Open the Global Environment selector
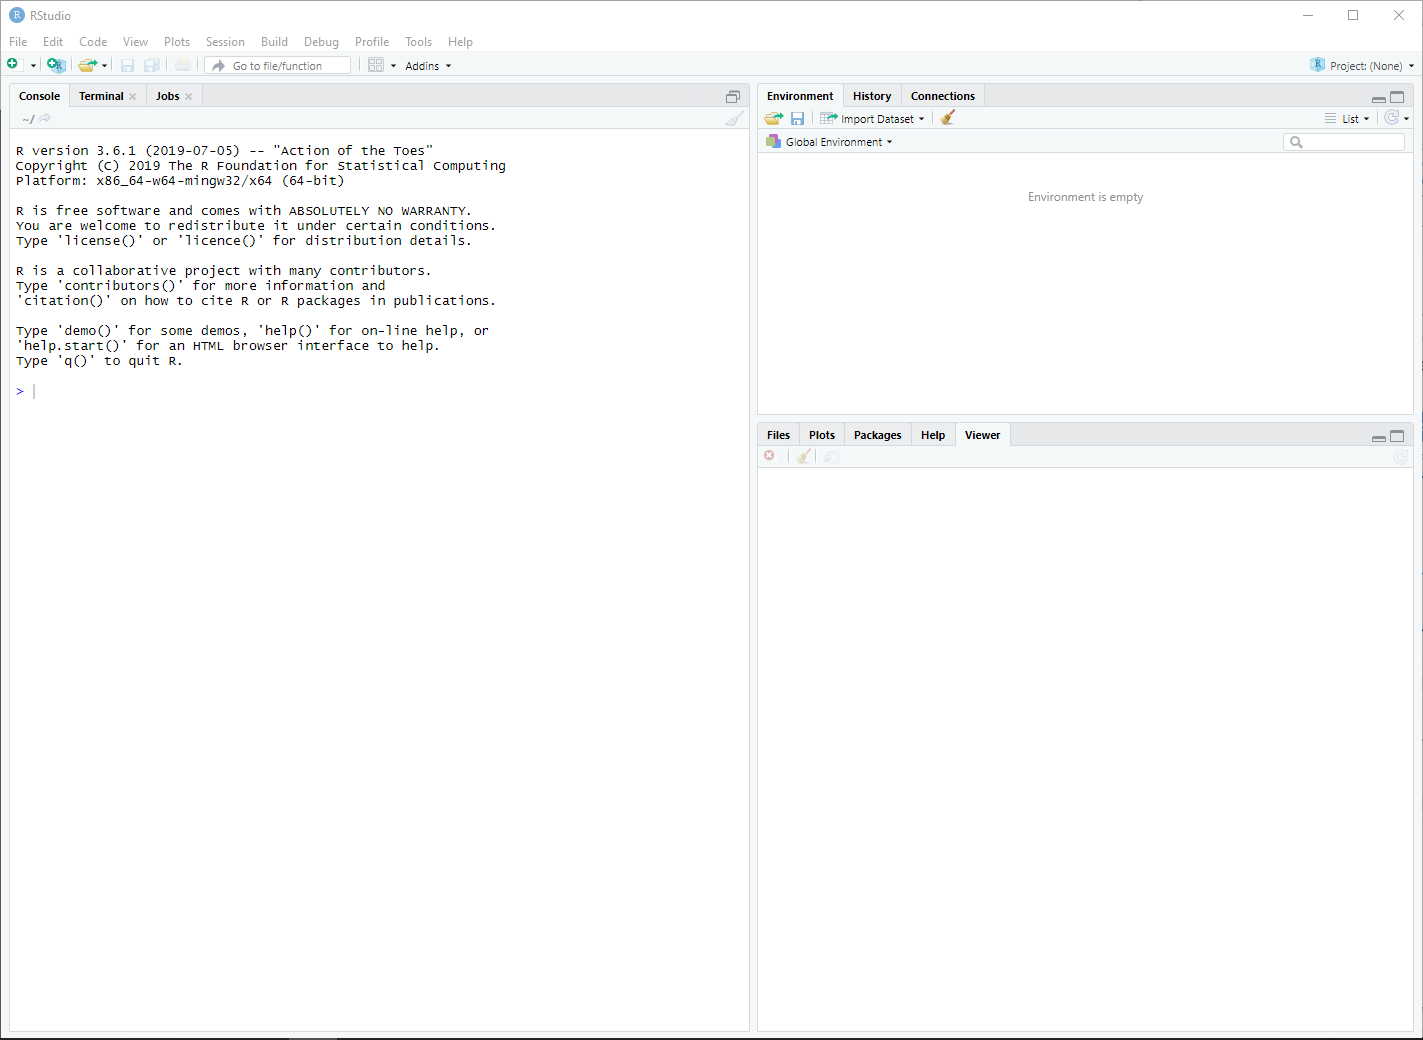Image resolution: width=1423 pixels, height=1040 pixels. point(829,142)
